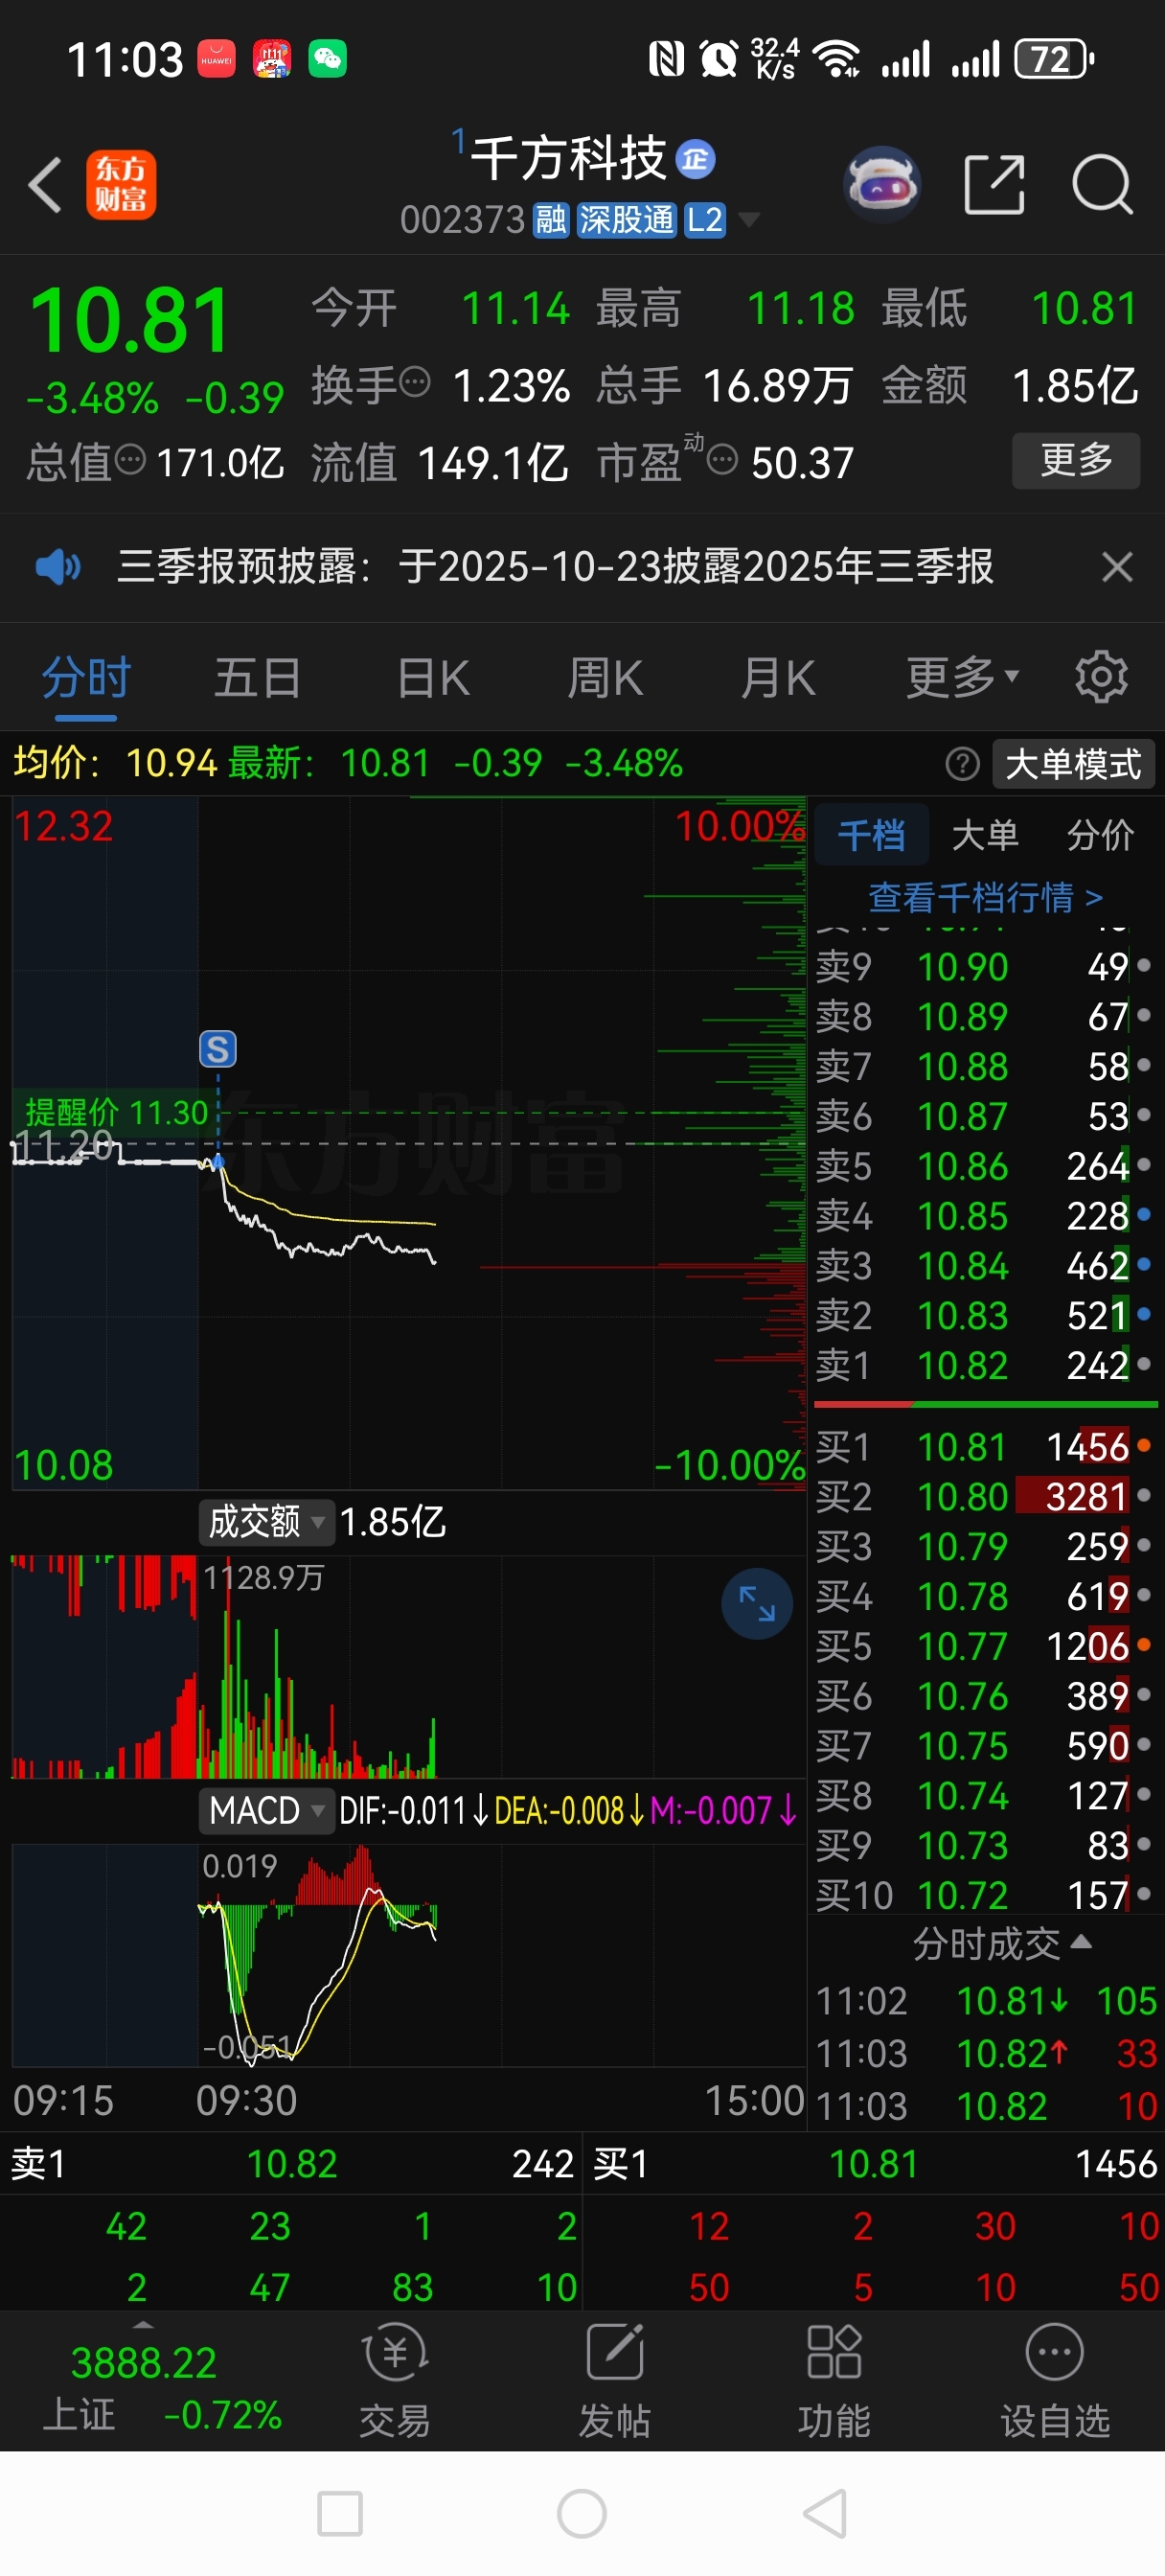Tap the MACD sub-chart area
Image resolution: width=1165 pixels, height=2576 pixels.
coord(408,1955)
